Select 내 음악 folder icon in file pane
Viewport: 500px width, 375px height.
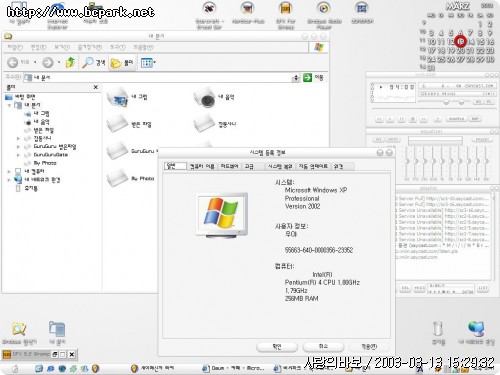point(204,97)
